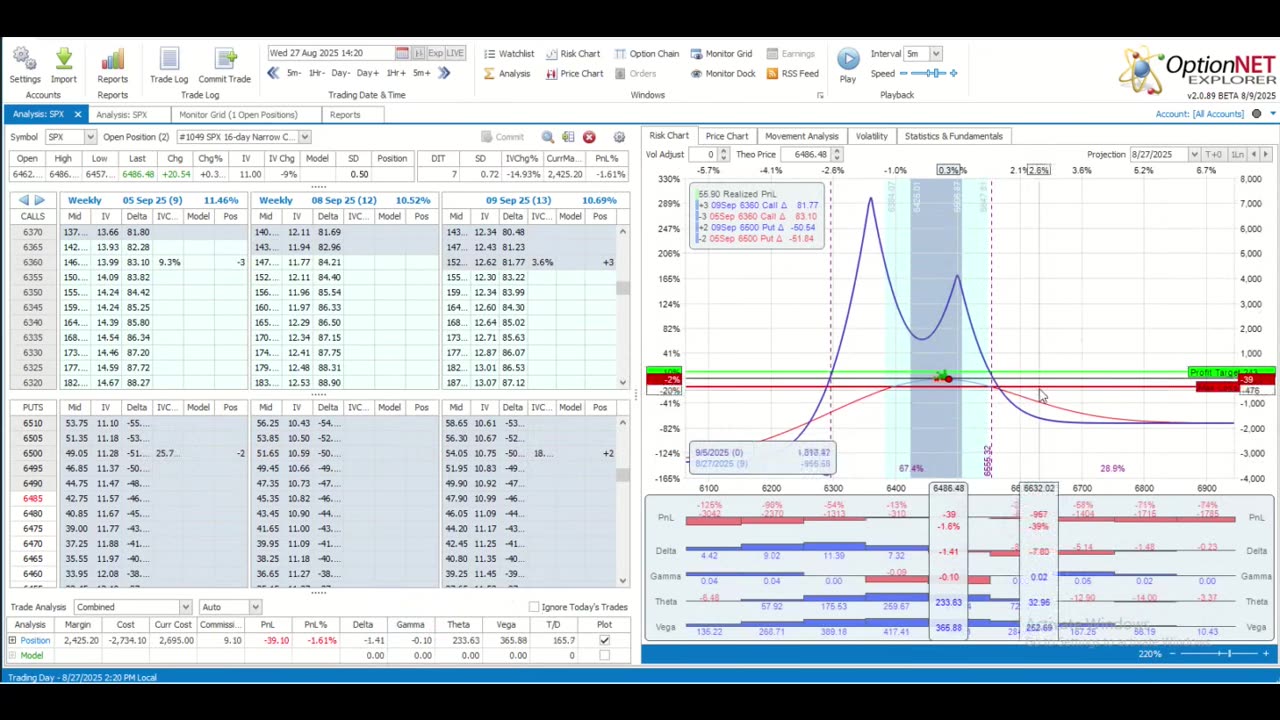Advance time with 5m+ button
The width and height of the screenshot is (1280, 720).
pos(422,73)
